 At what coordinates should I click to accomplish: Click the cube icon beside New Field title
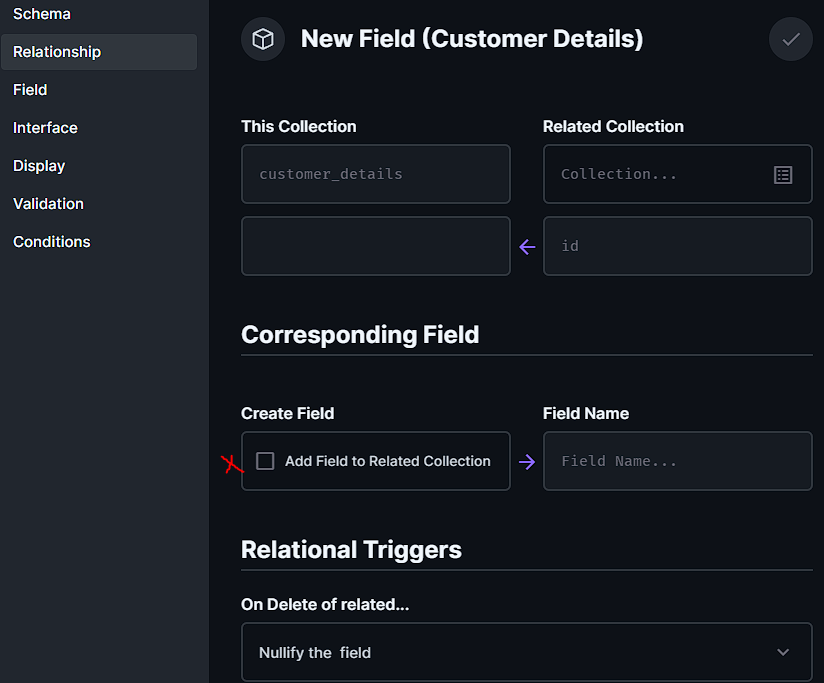(263, 39)
